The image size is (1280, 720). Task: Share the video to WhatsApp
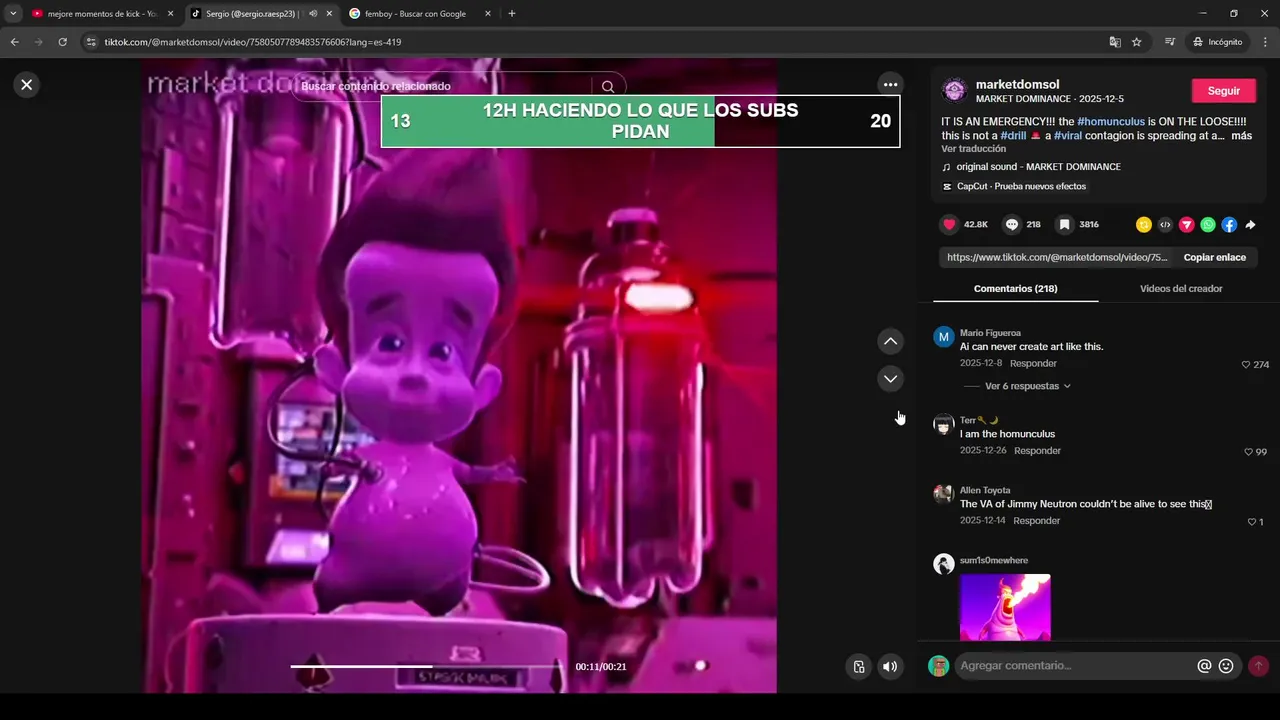click(x=1208, y=225)
